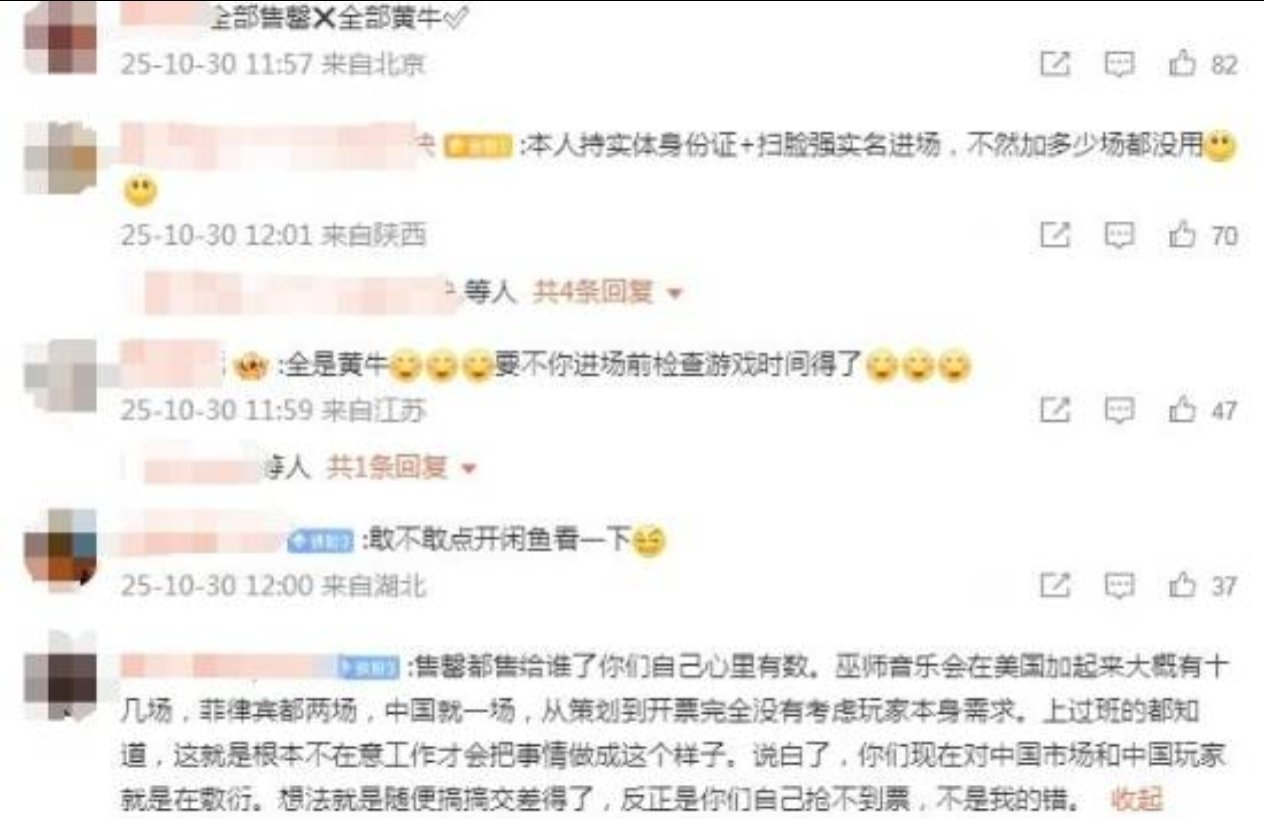Viewport: 1264px width, 819px height.
Task: Share the 12:00 Hubei comment
Action: coord(1055,585)
